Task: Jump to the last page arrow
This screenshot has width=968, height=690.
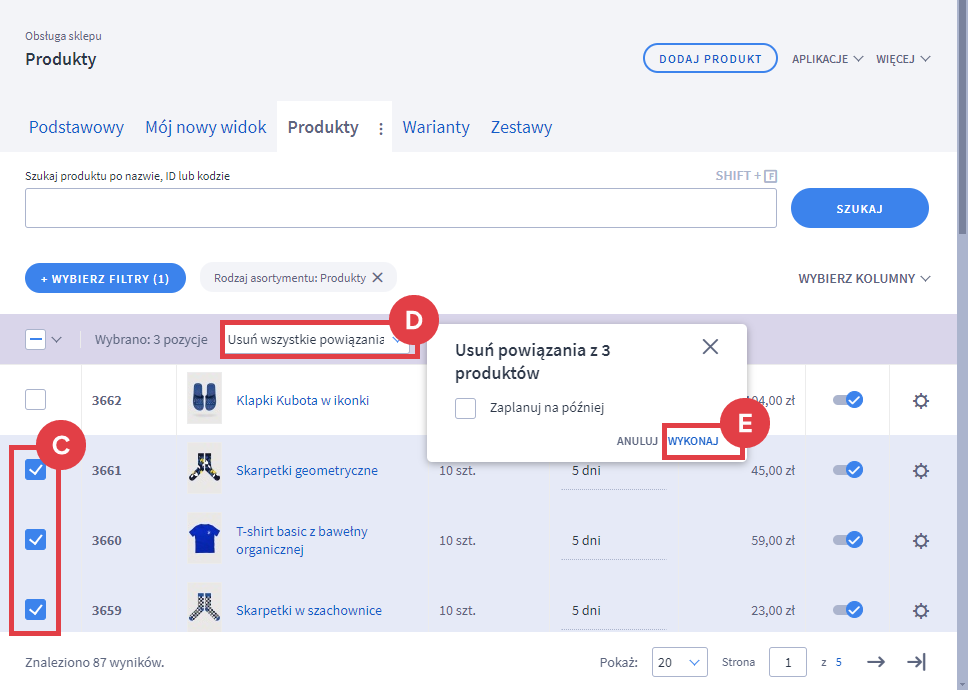Action: [x=916, y=662]
